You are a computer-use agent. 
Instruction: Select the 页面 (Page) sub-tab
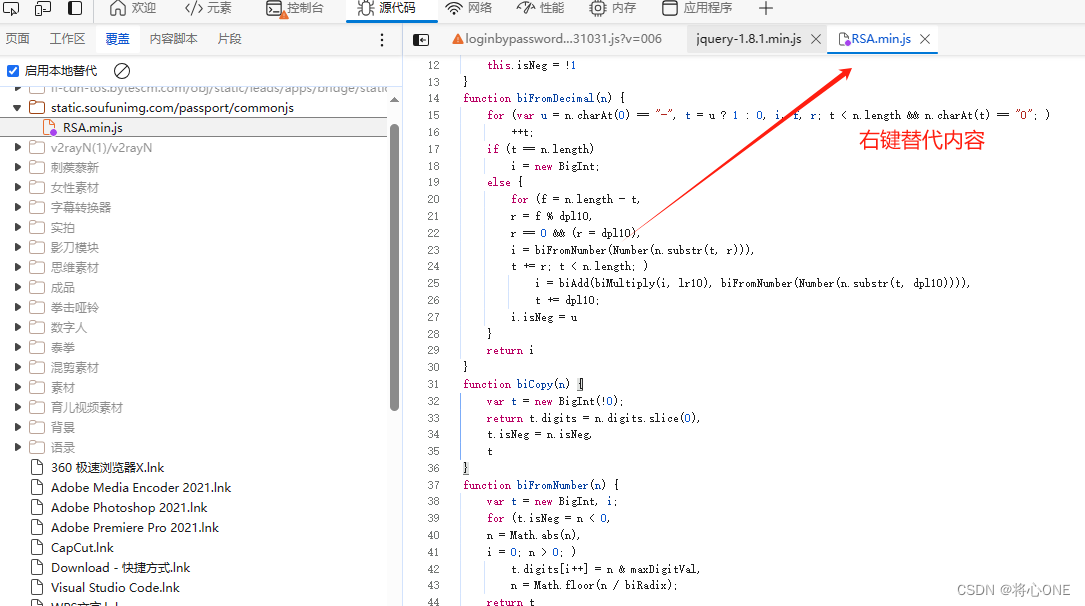[x=17, y=39]
